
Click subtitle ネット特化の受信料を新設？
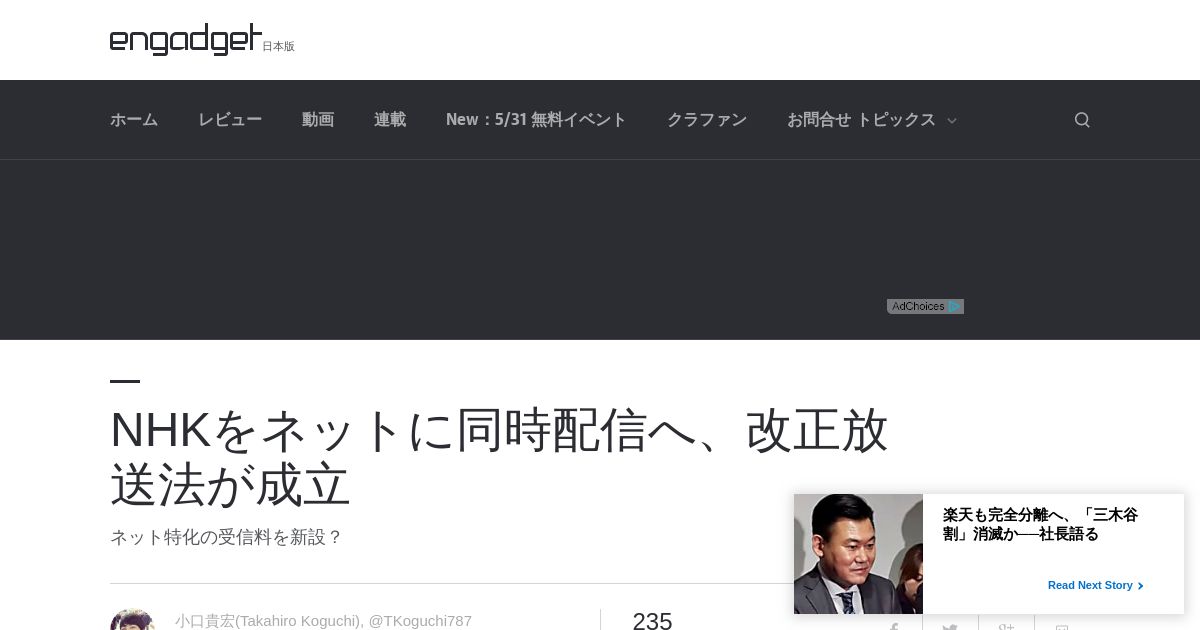226,537
